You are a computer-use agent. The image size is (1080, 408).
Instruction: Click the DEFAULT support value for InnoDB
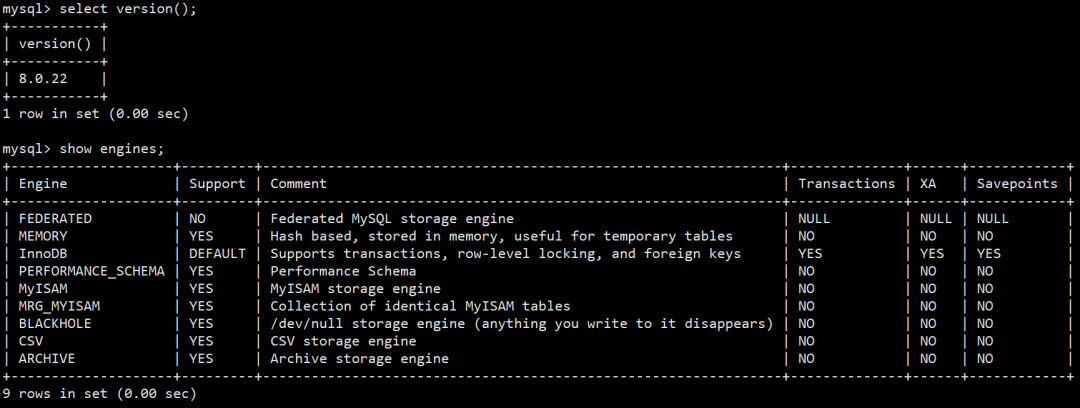[217, 254]
